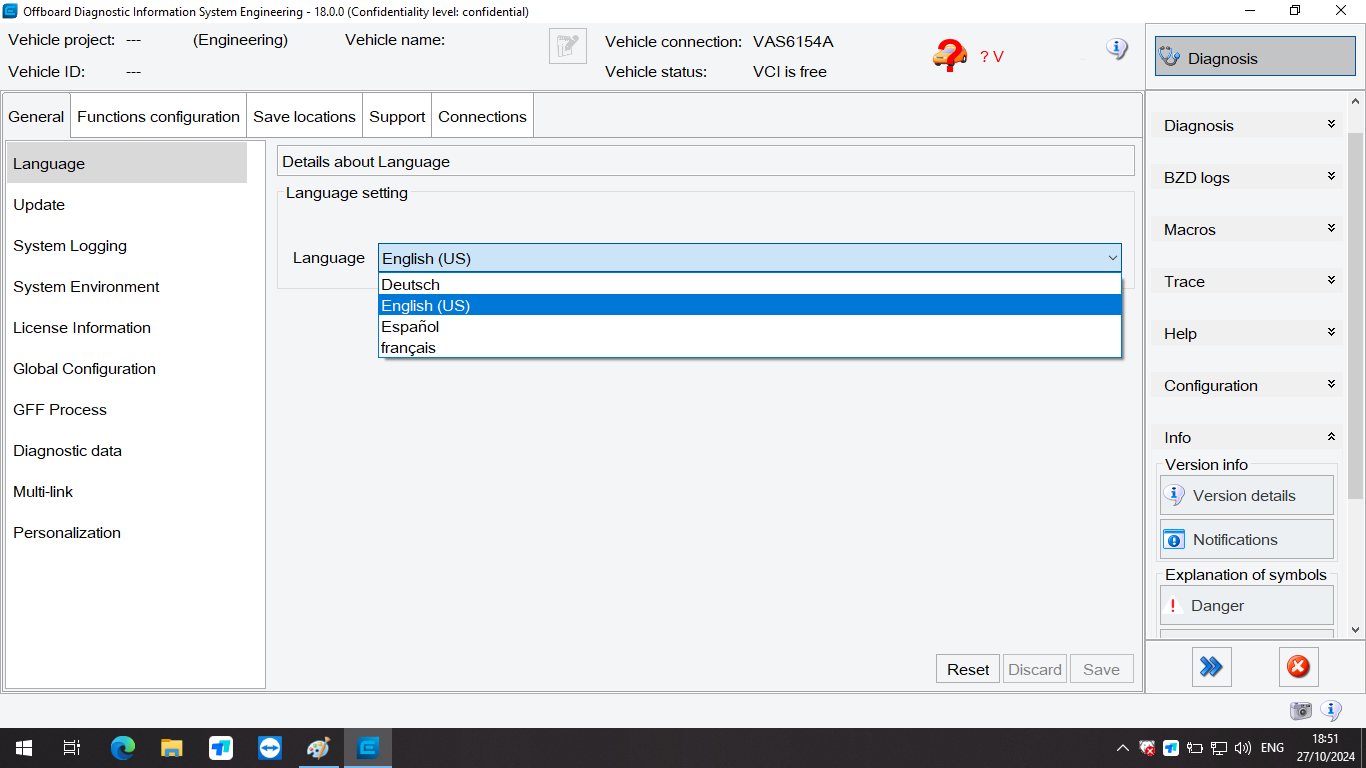Screen dimensions: 1366x768
Task: Expand the Macros section
Action: pyautogui.click(x=1331, y=229)
